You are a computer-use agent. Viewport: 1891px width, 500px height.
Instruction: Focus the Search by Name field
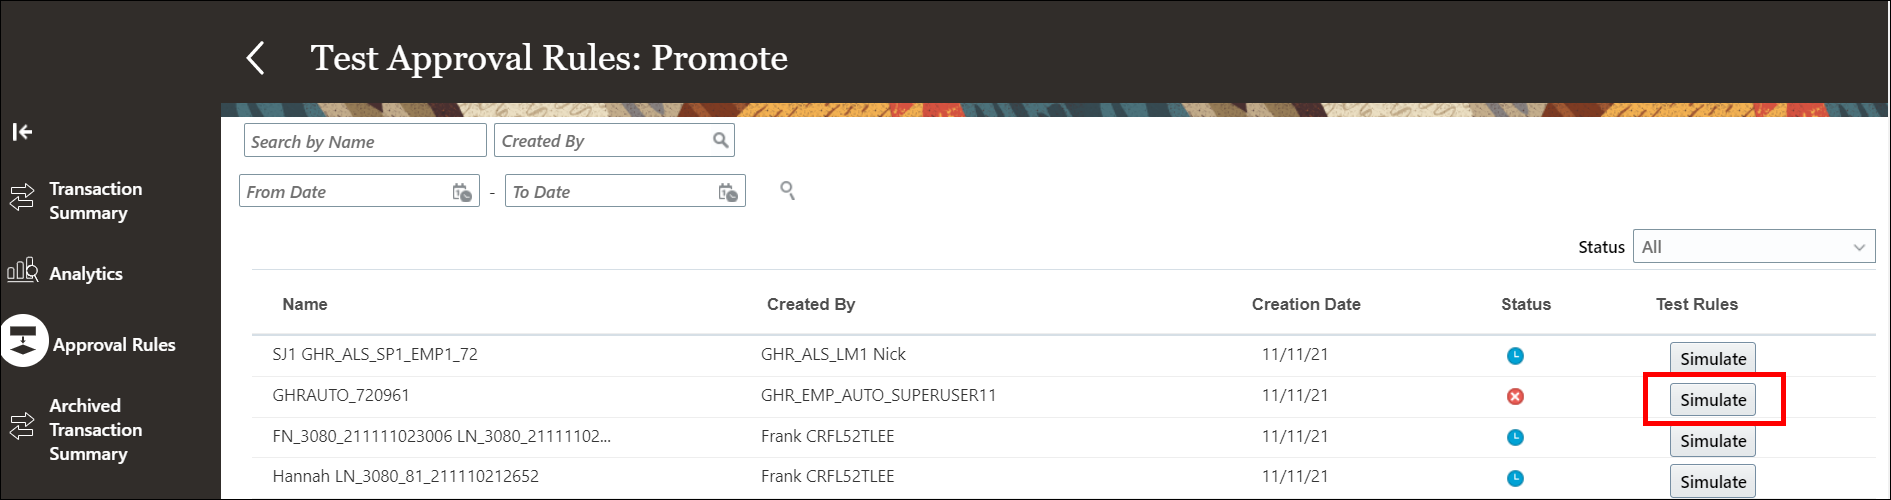point(364,141)
